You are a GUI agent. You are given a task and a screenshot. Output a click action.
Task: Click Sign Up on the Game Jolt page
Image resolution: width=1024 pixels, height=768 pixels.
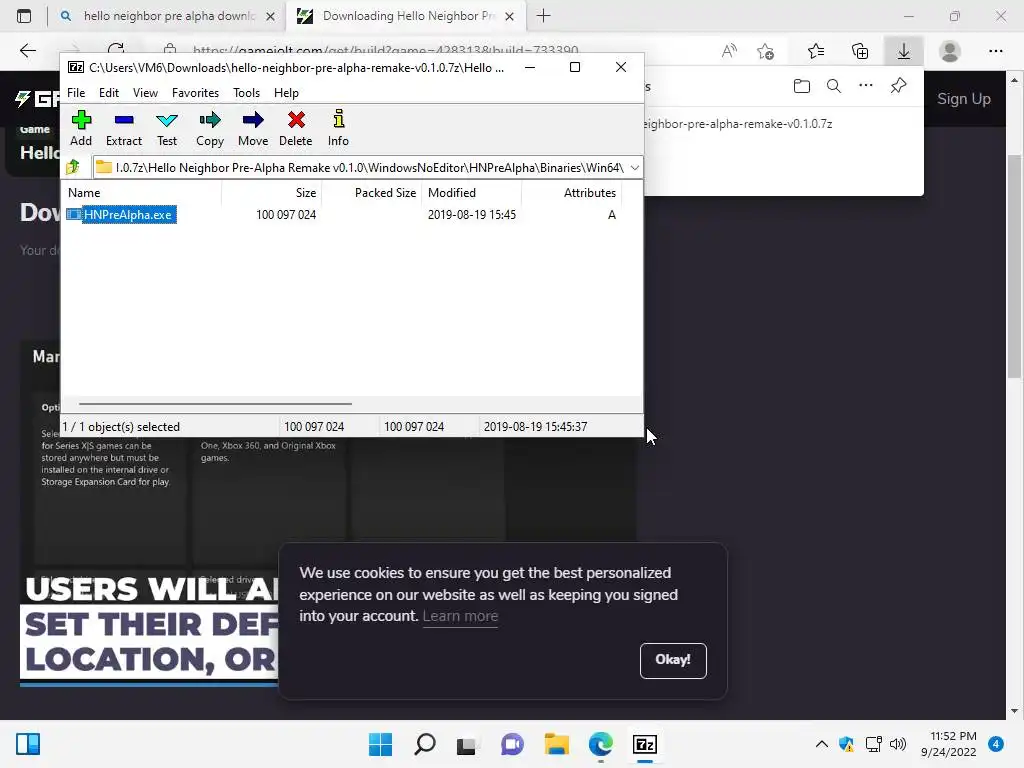tap(963, 99)
